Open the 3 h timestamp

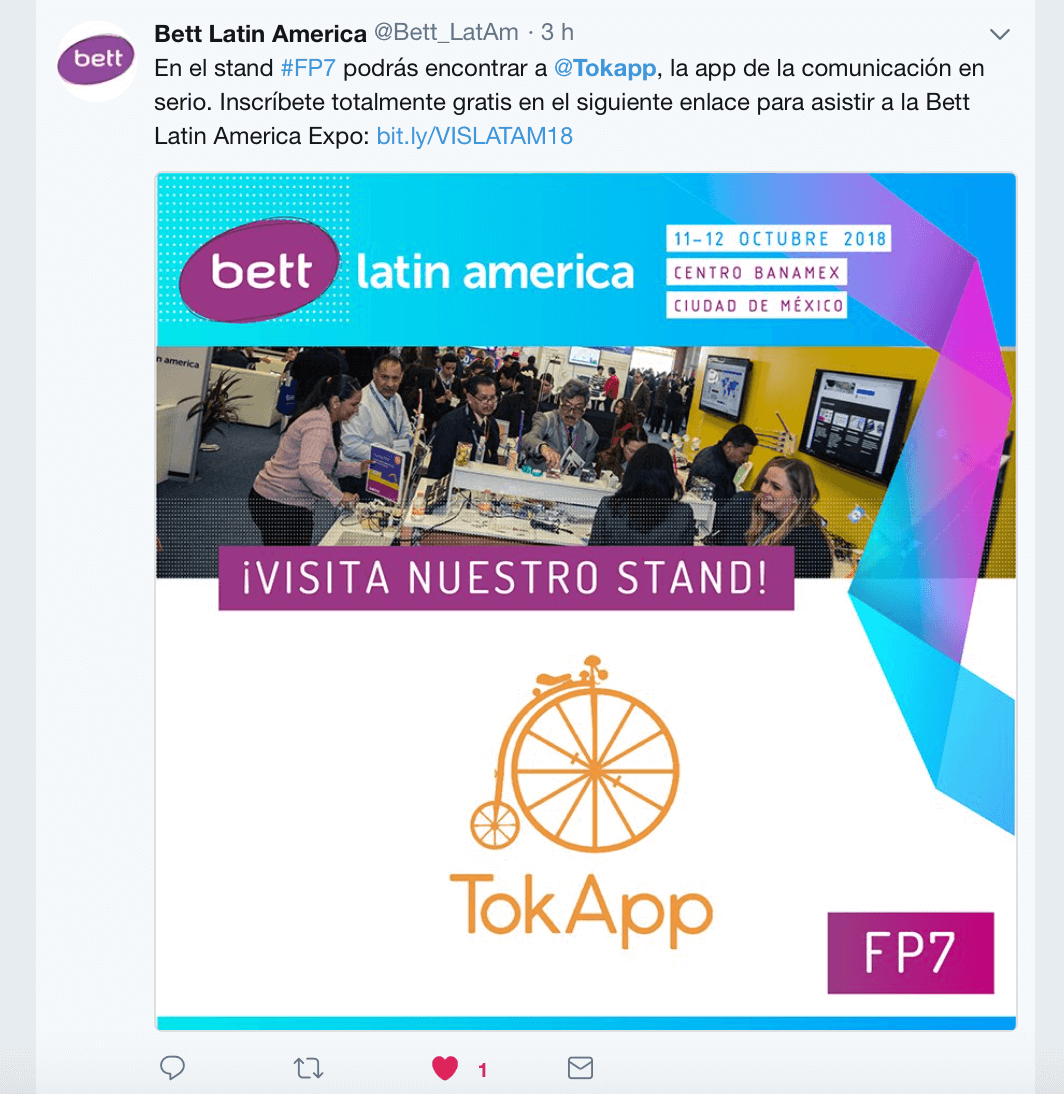pyautogui.click(x=557, y=32)
